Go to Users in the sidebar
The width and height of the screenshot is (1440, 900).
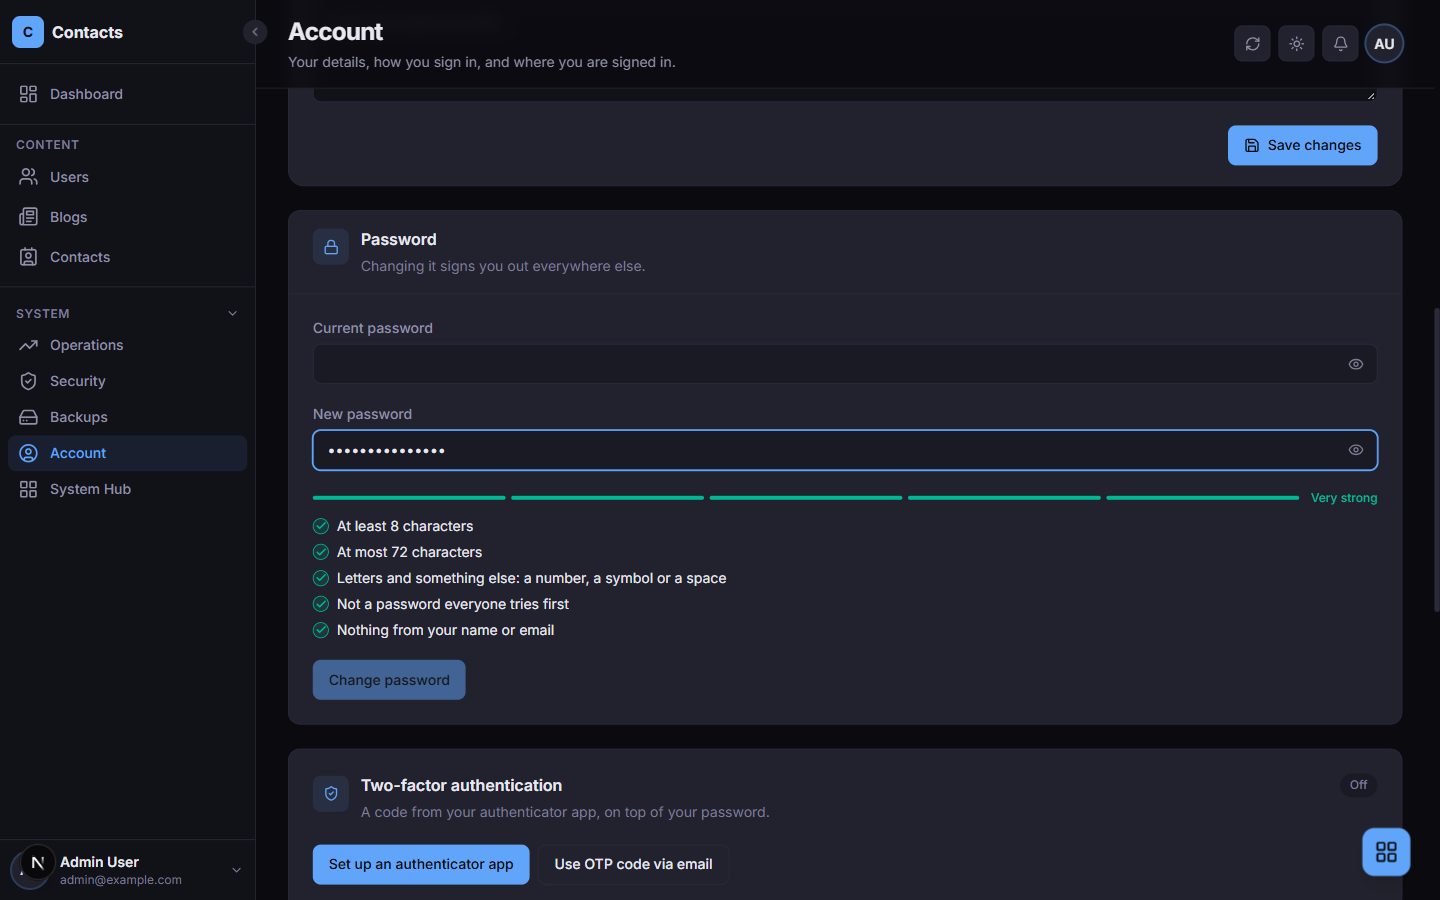127,177
